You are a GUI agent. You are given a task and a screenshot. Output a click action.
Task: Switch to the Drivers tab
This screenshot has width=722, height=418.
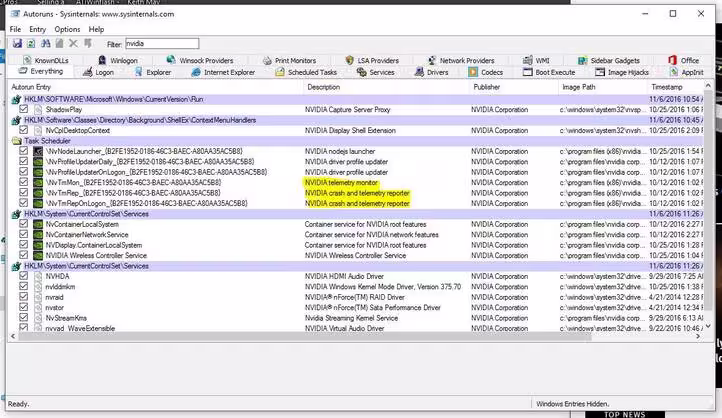click(x=431, y=72)
